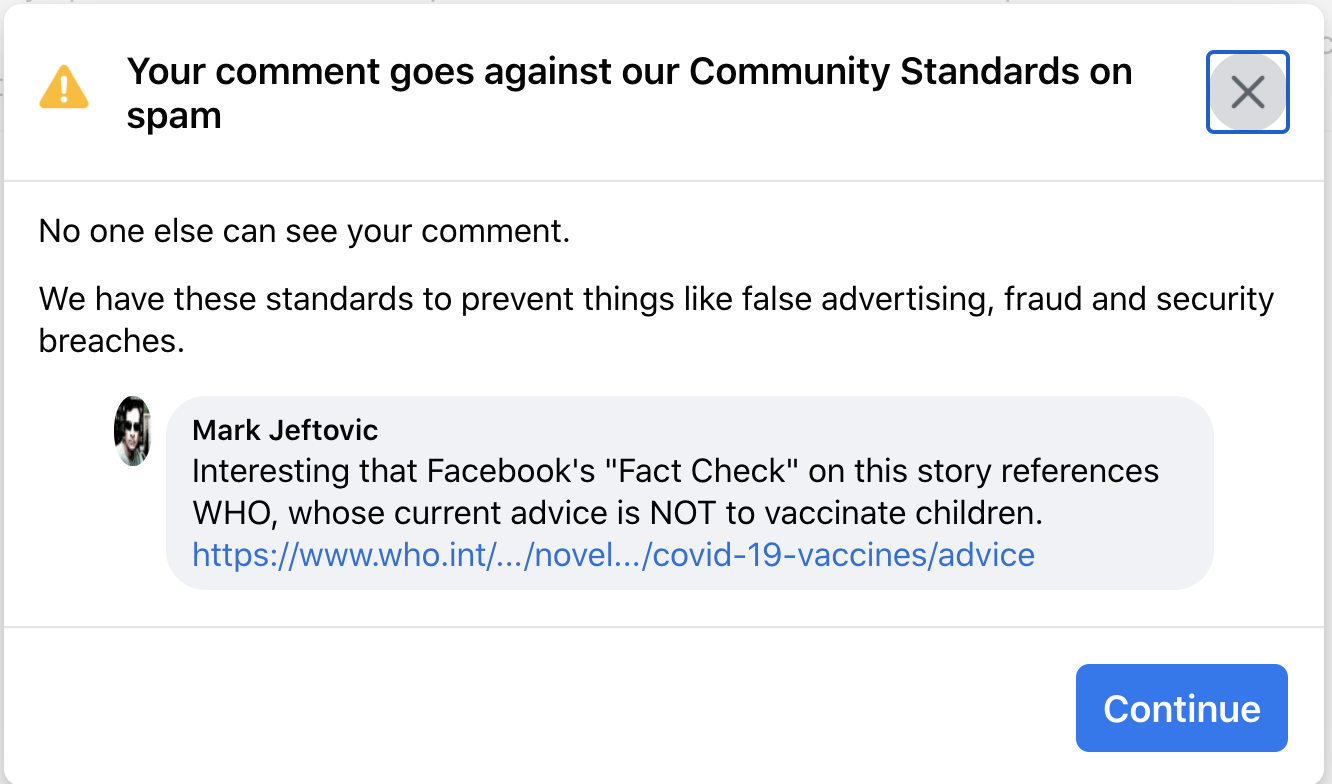This screenshot has width=1332, height=784.
Task: Open the who.int covid-19 vaccines advice link
Action: [613, 554]
